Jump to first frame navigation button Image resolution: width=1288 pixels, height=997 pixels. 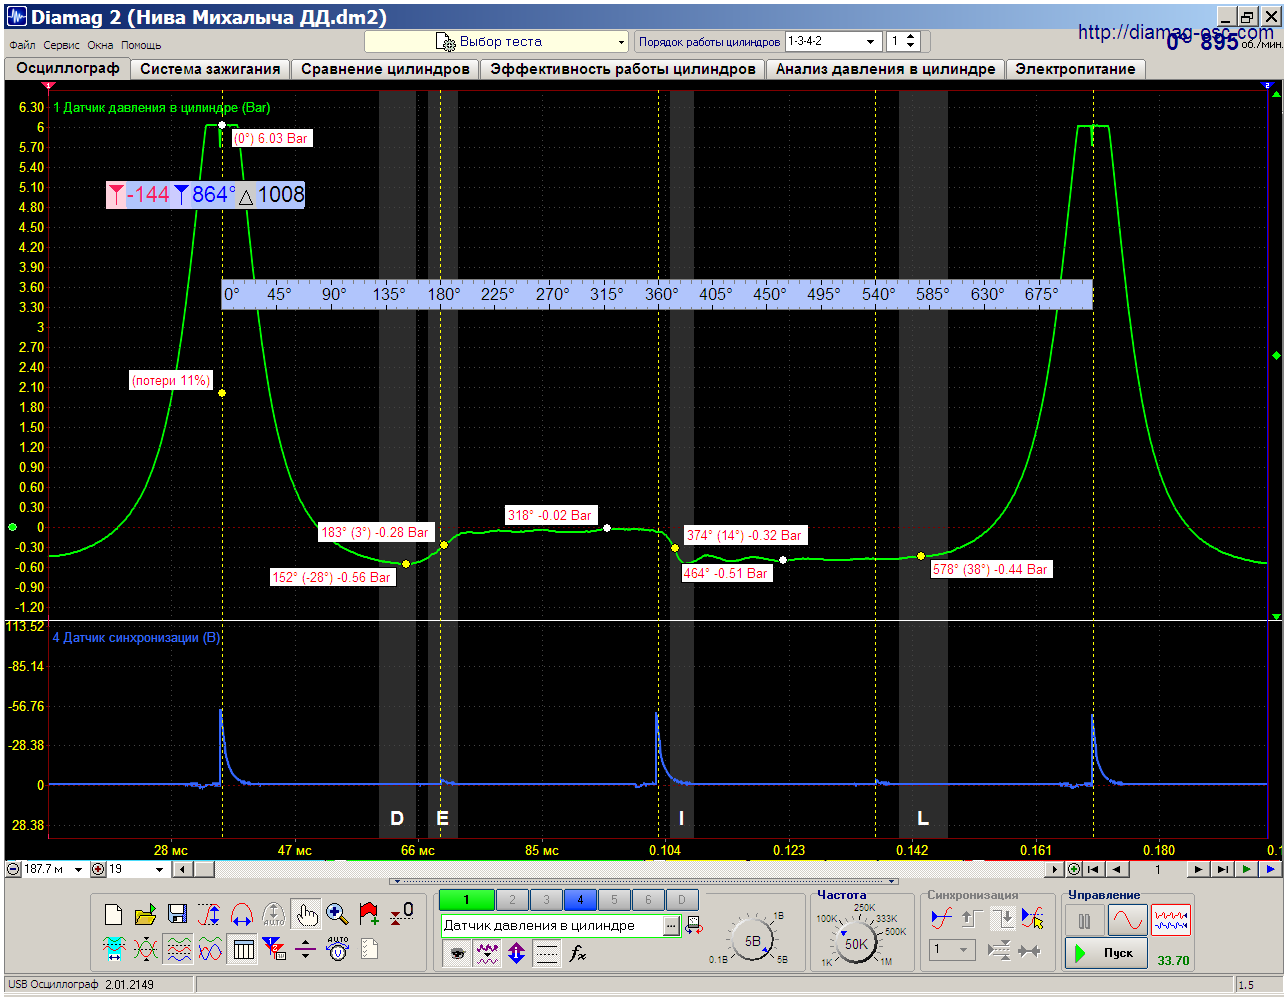tap(1095, 870)
